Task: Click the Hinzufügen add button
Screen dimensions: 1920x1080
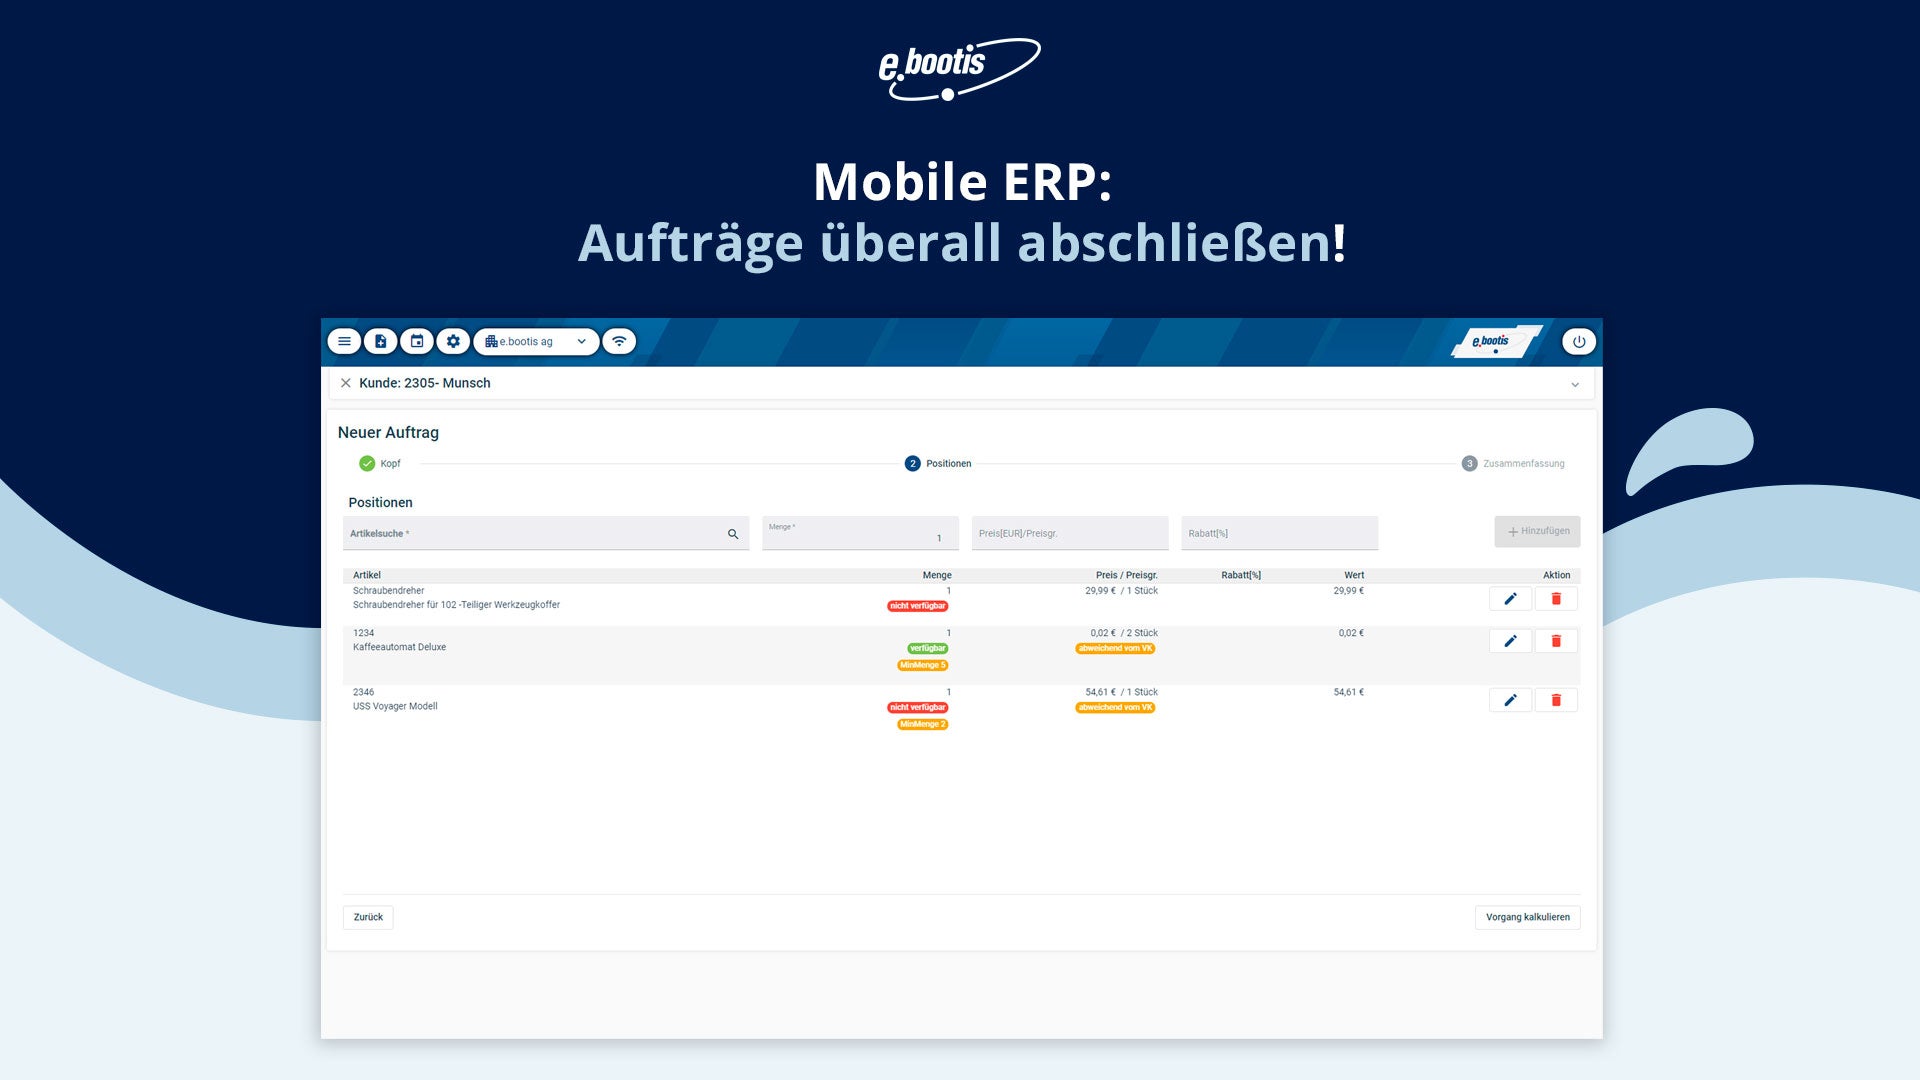Action: tap(1537, 532)
